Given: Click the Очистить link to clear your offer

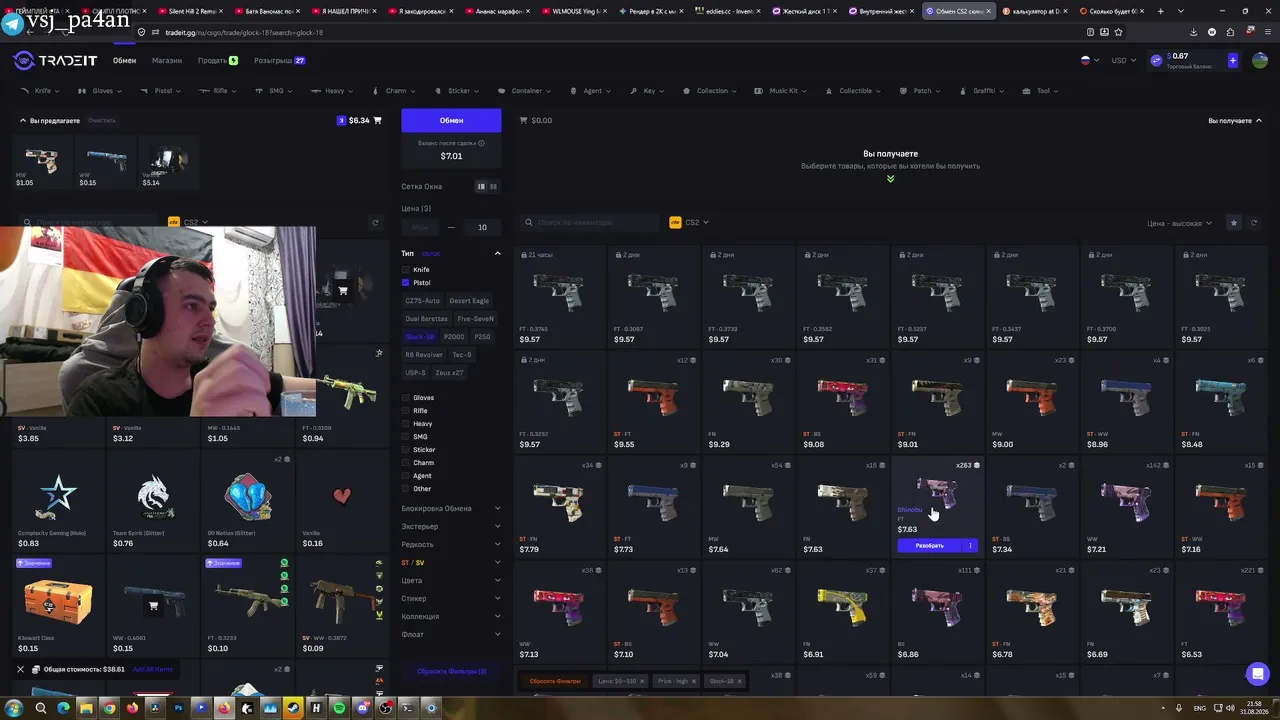Looking at the screenshot, I should coord(102,121).
